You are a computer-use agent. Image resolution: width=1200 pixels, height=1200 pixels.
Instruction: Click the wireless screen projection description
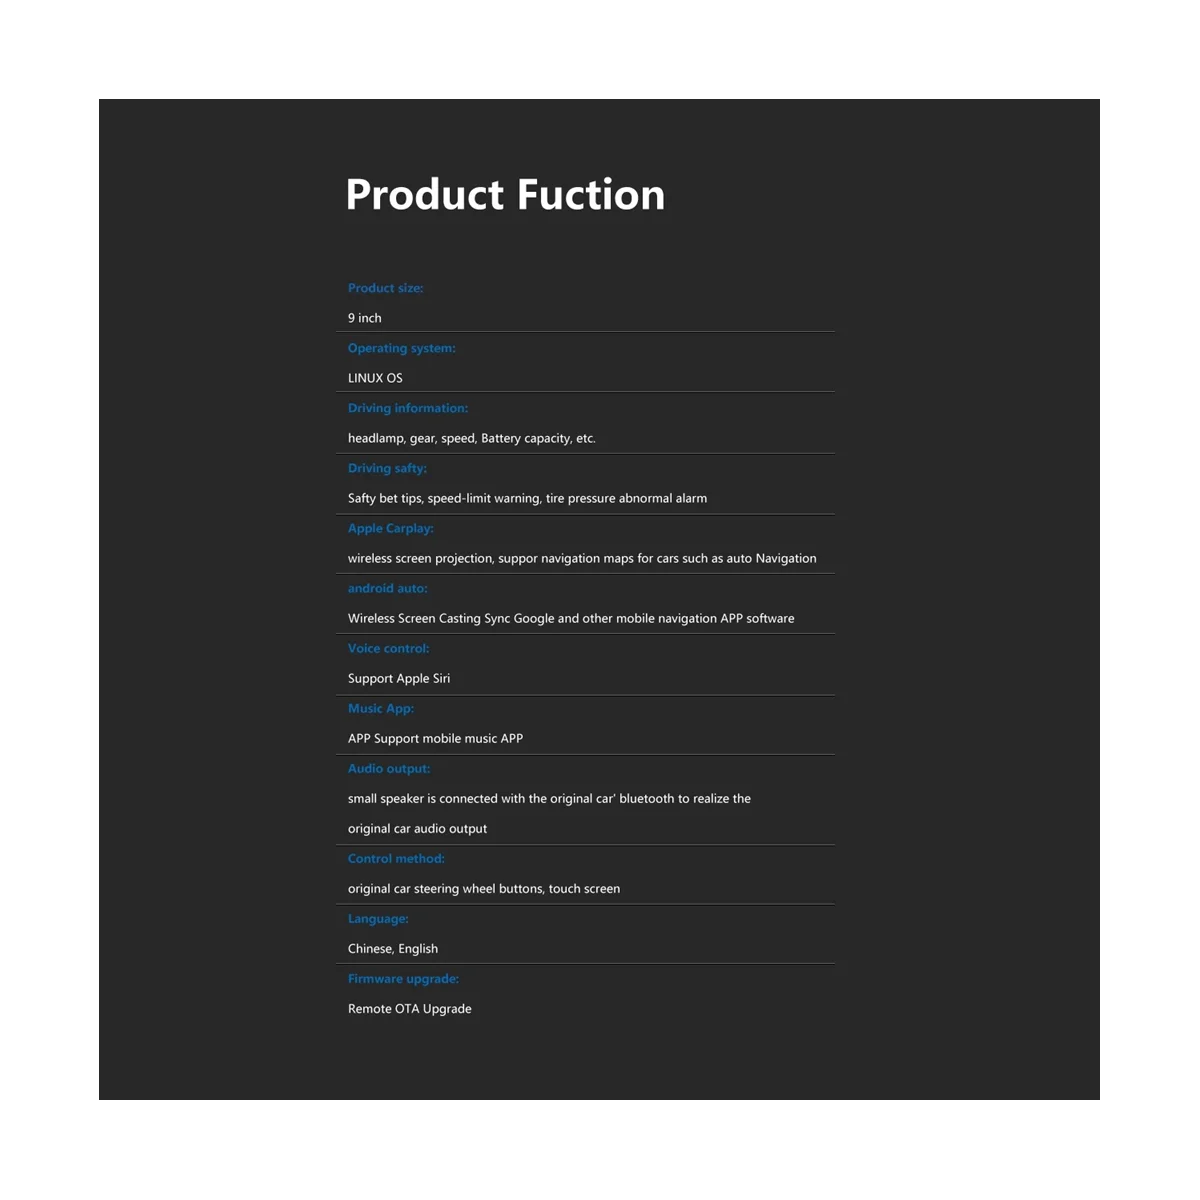(x=582, y=558)
